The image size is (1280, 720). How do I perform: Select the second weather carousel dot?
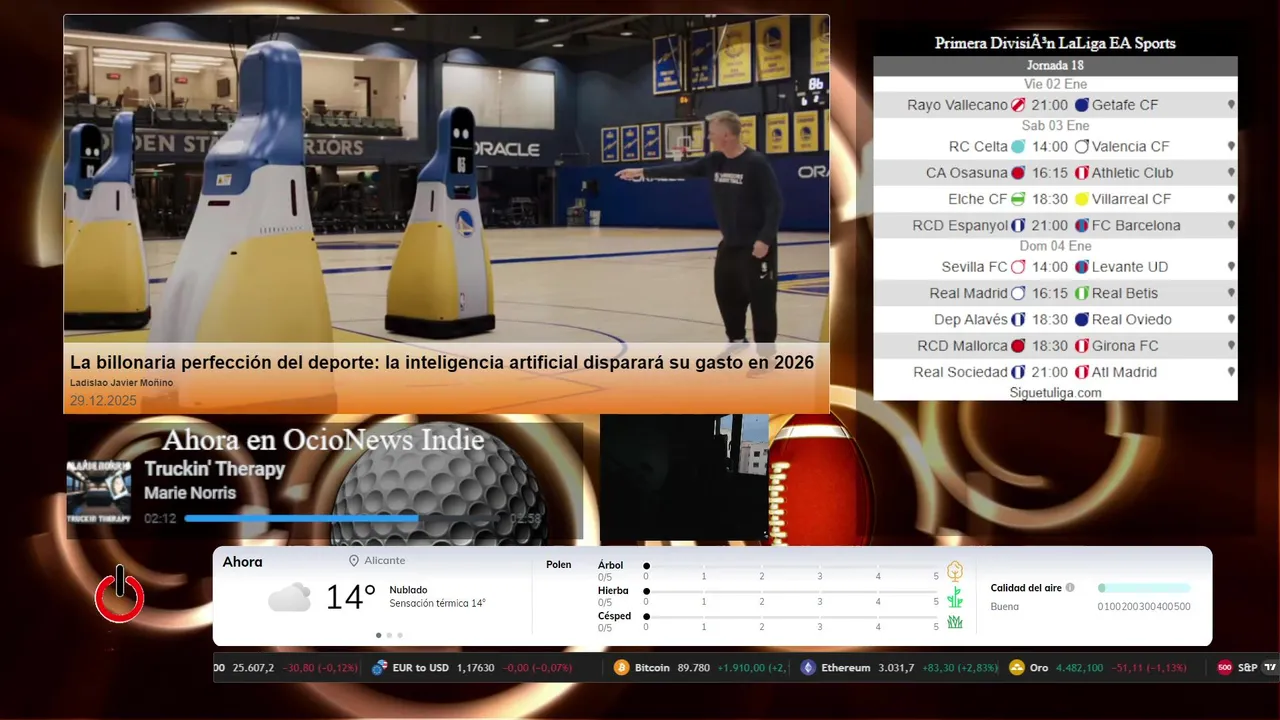click(x=389, y=635)
